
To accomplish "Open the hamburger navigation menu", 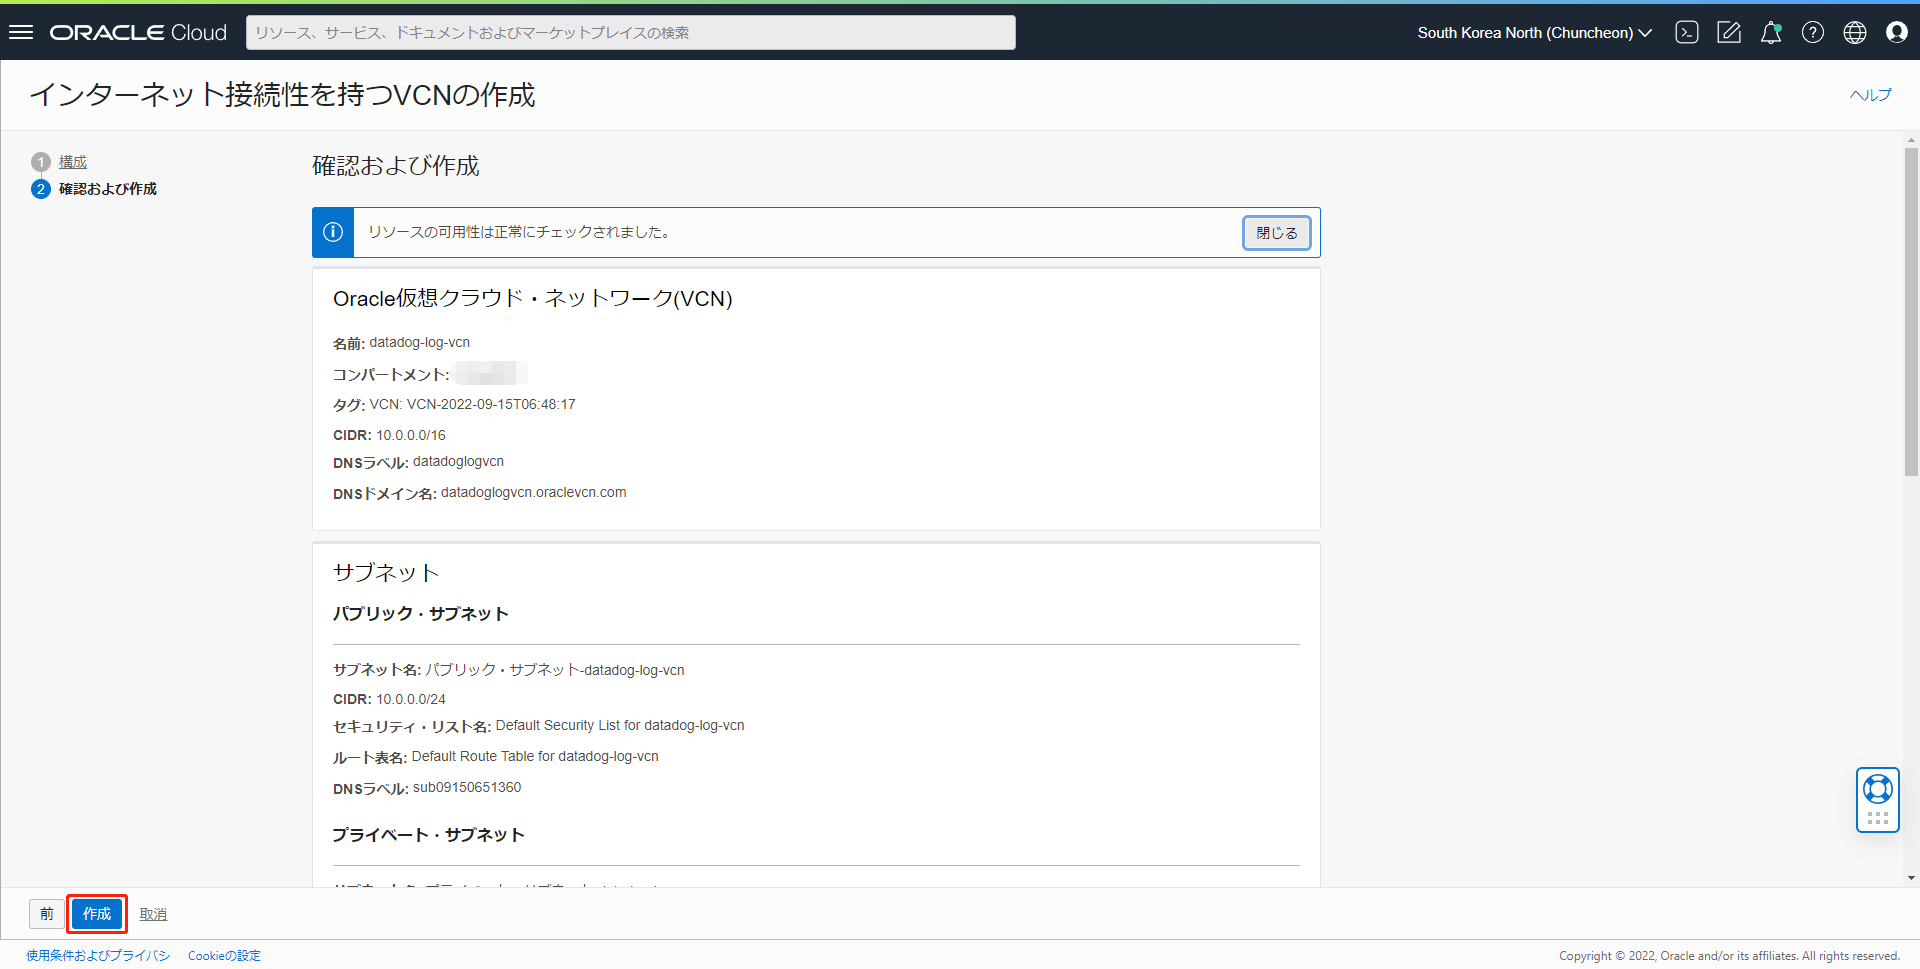I will (21, 32).
